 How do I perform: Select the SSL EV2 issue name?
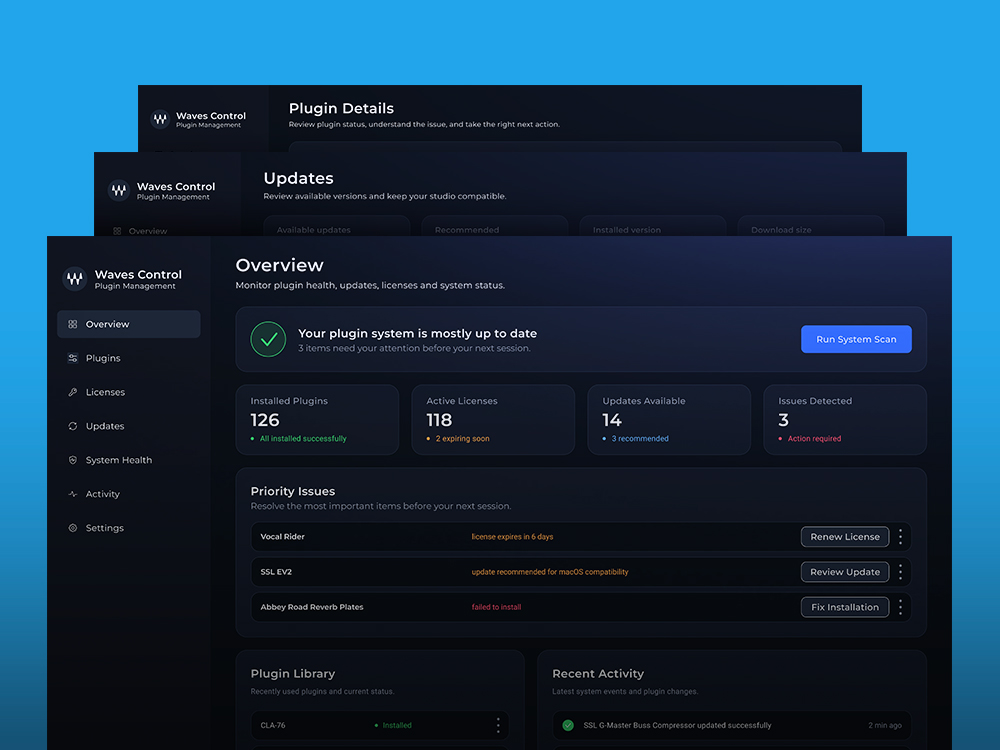coord(276,572)
